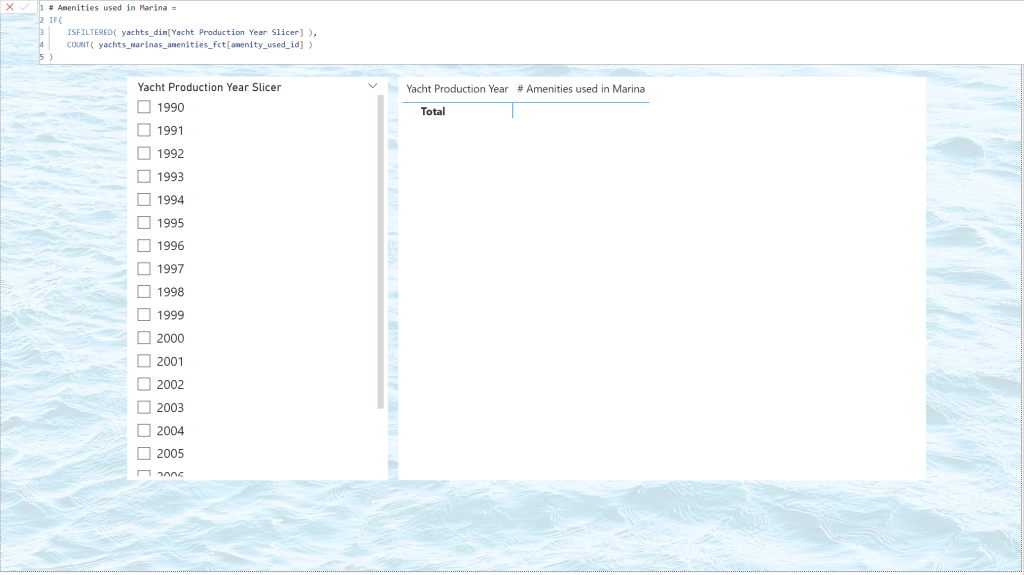Screen dimensions: 1024x575
Task: Click the # Amenities used in Marina header
Action: pos(581,89)
